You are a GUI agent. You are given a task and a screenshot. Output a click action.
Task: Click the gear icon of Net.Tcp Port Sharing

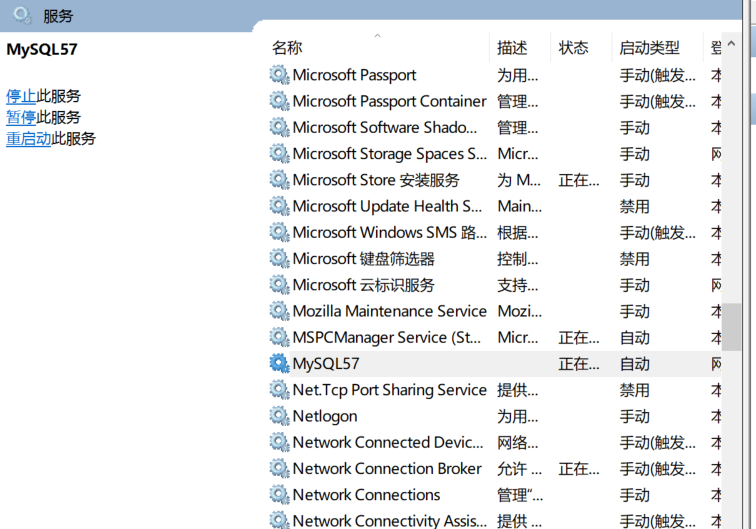click(279, 390)
